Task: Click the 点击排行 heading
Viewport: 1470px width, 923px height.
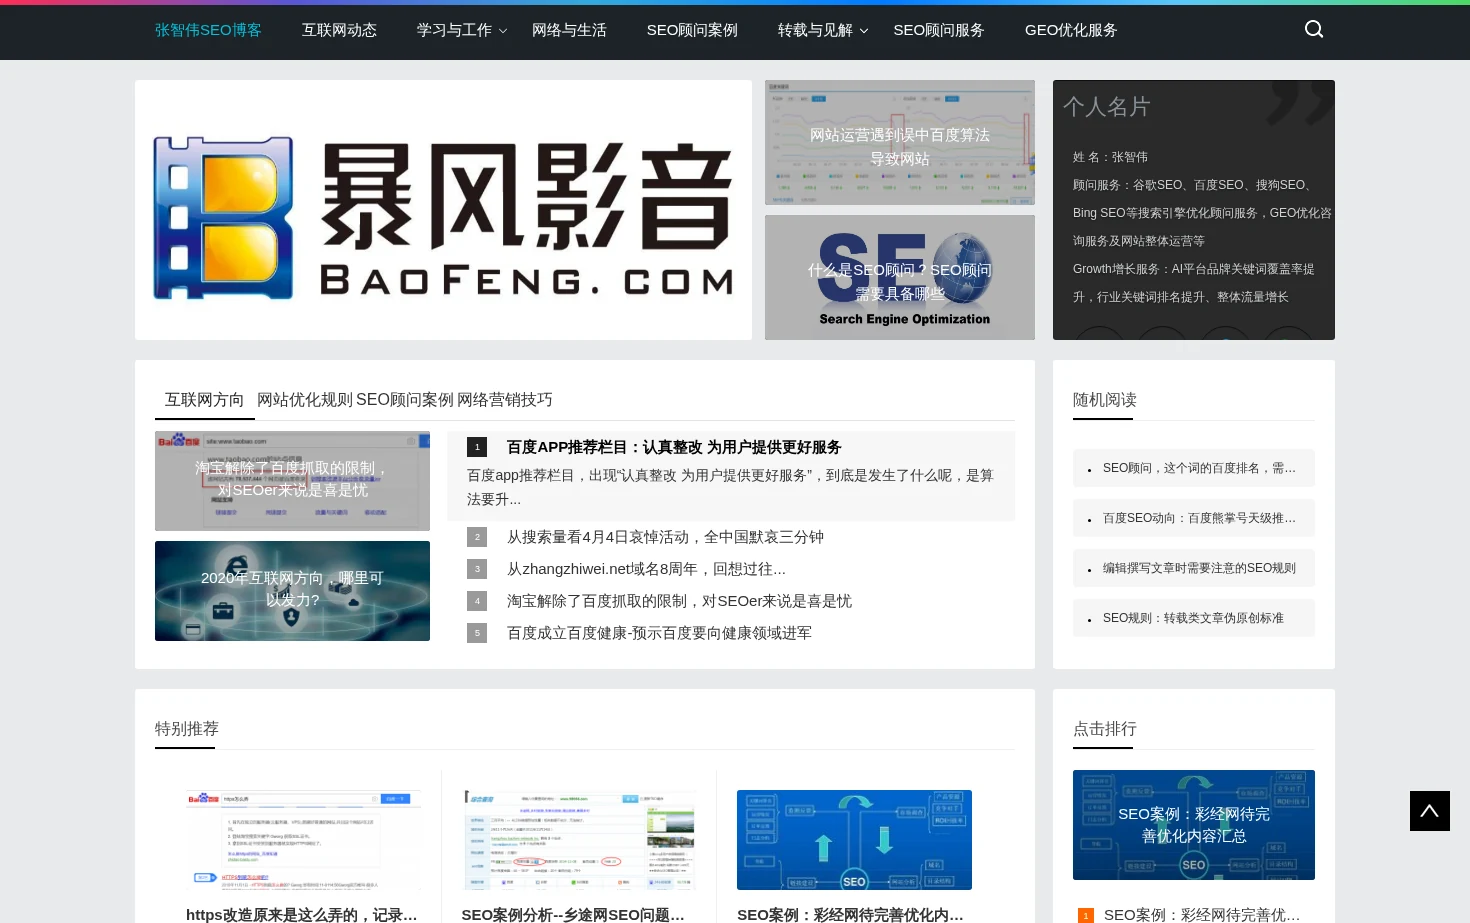Action: click(x=1105, y=729)
